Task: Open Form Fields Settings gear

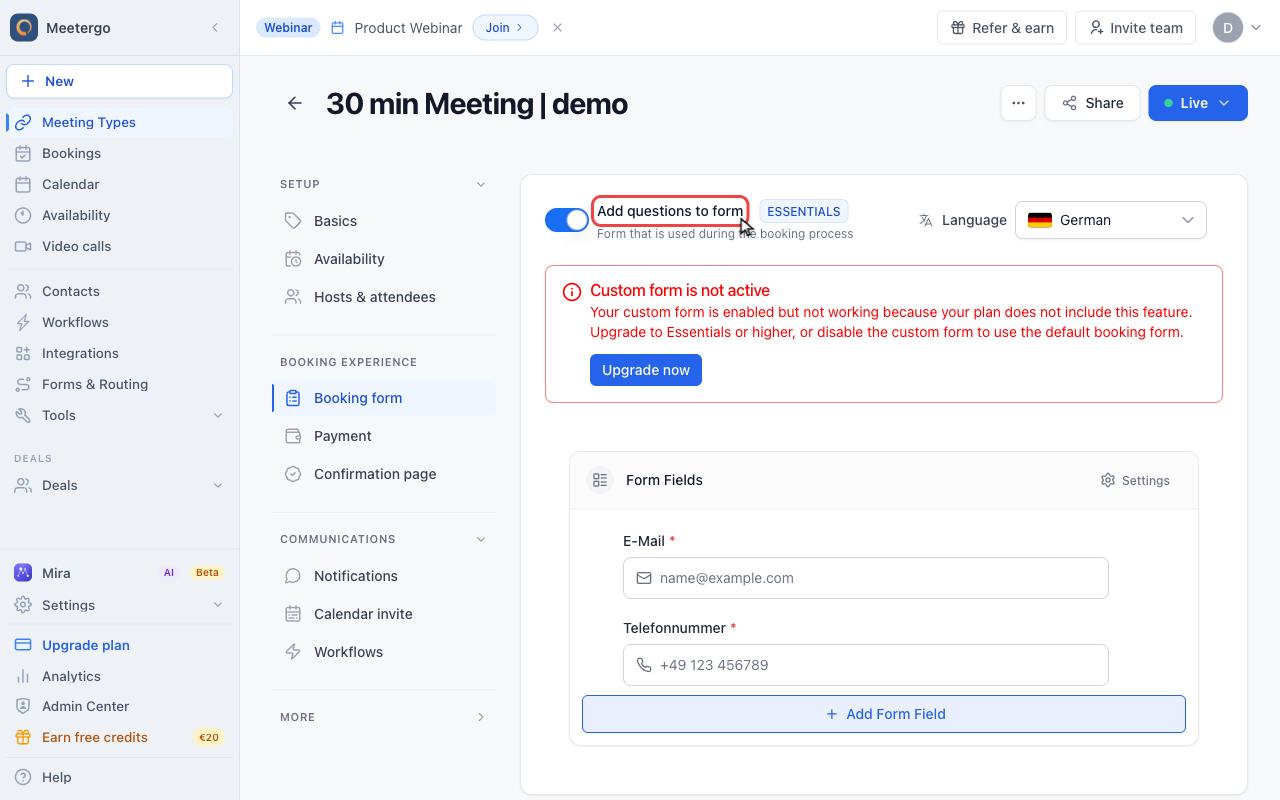Action: [1135, 480]
